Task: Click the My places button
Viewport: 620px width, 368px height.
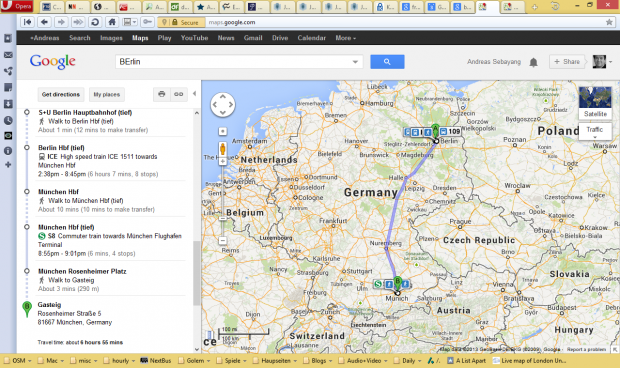Action: pos(107,94)
